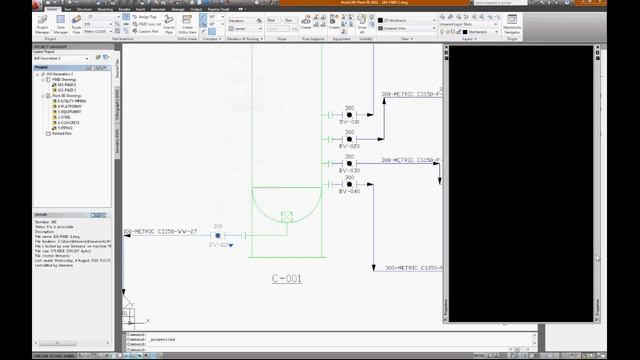Open the Manage ribbon tab
Viewport: 640px width, 360px height.
[178, 9]
